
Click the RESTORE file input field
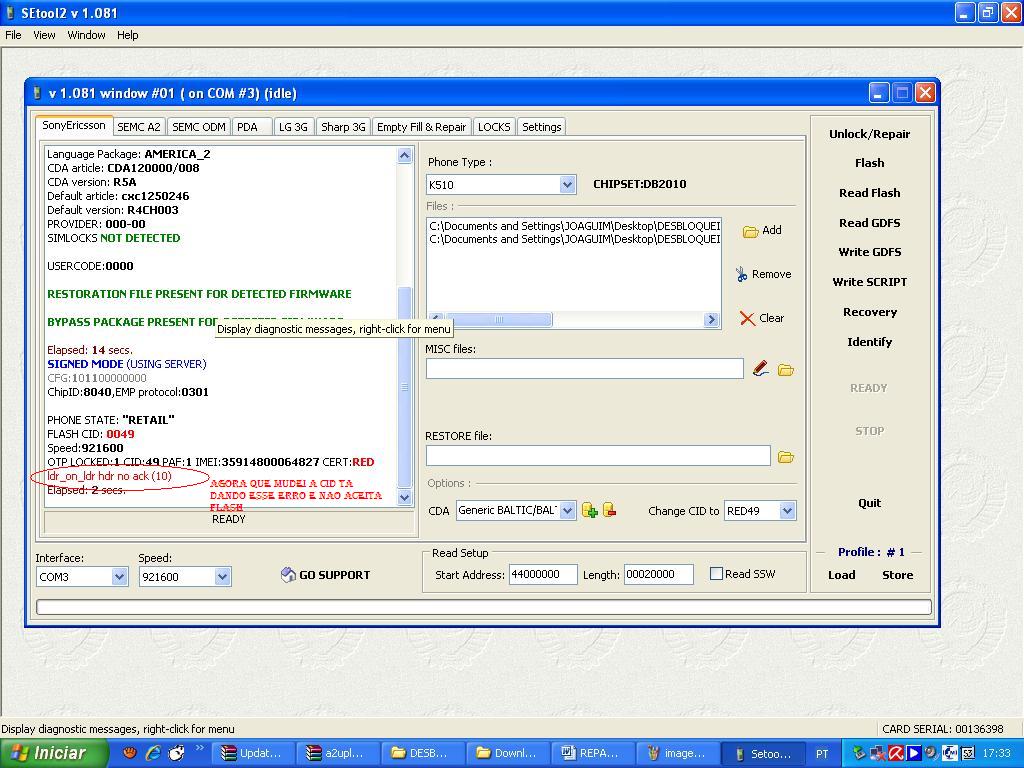pyautogui.click(x=598, y=456)
